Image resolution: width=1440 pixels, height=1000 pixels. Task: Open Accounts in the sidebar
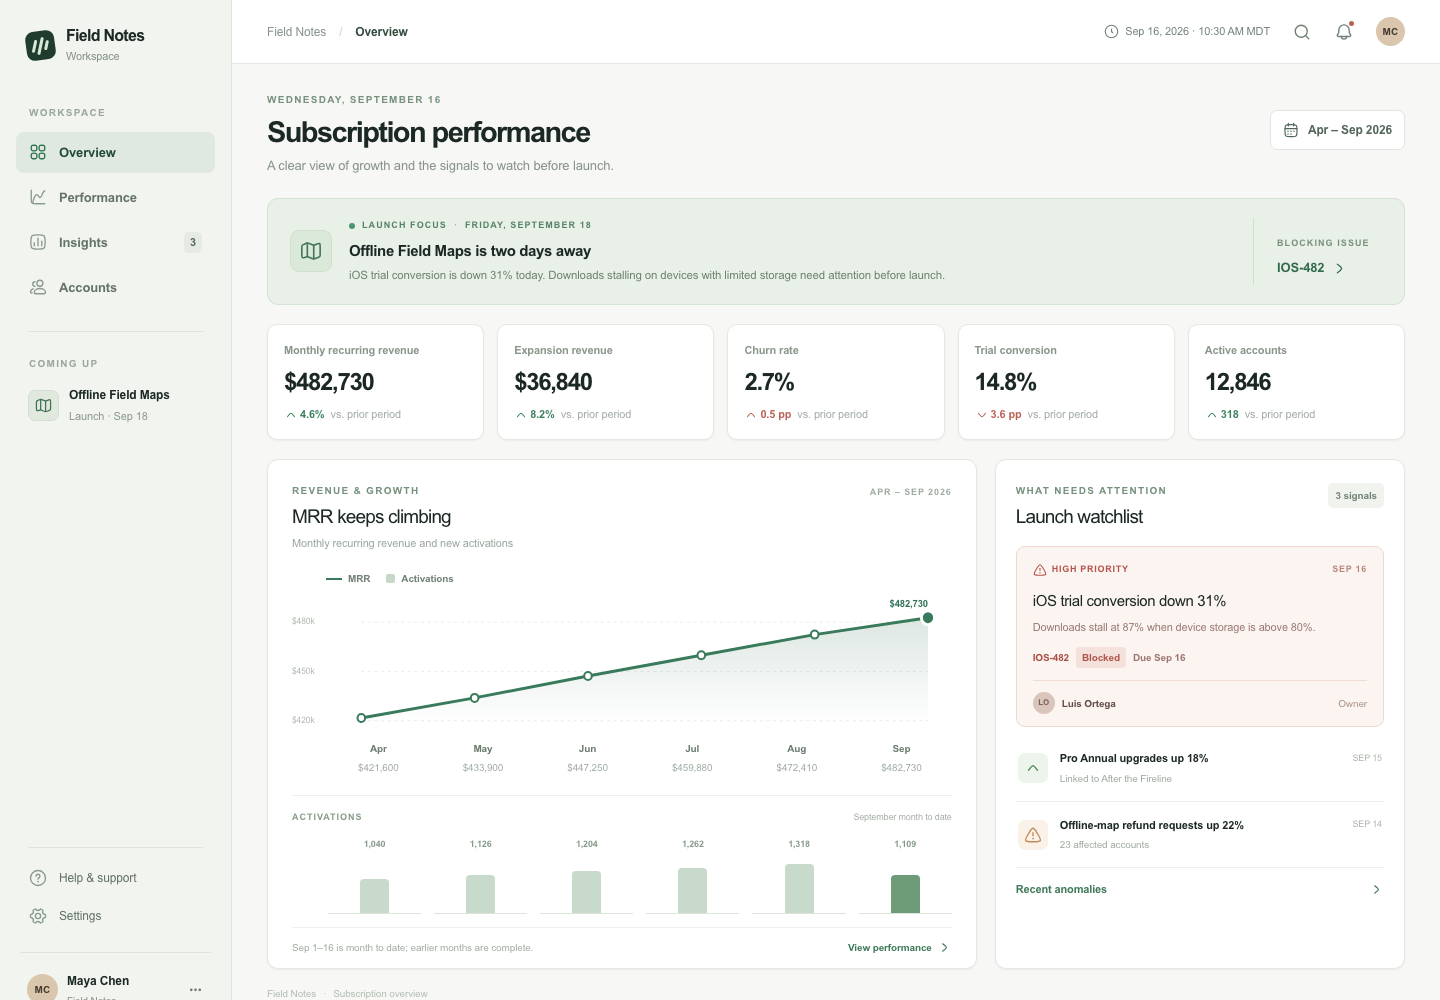tap(115, 287)
